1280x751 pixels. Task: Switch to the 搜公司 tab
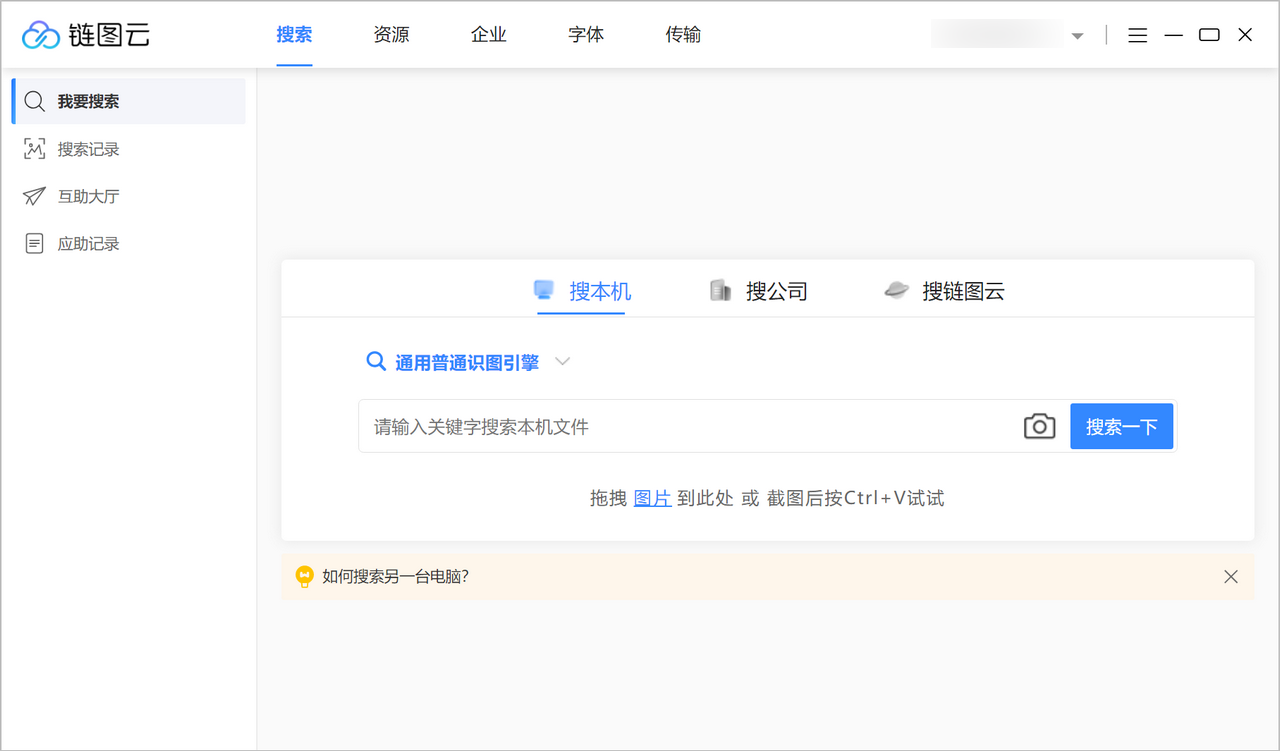click(x=760, y=291)
